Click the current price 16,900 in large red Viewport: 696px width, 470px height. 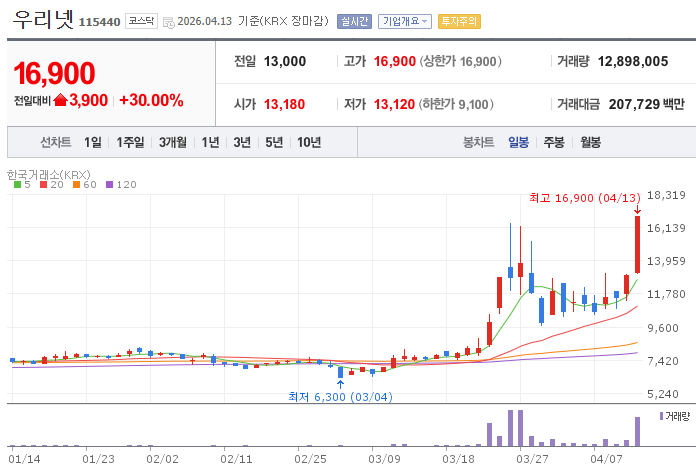point(54,73)
